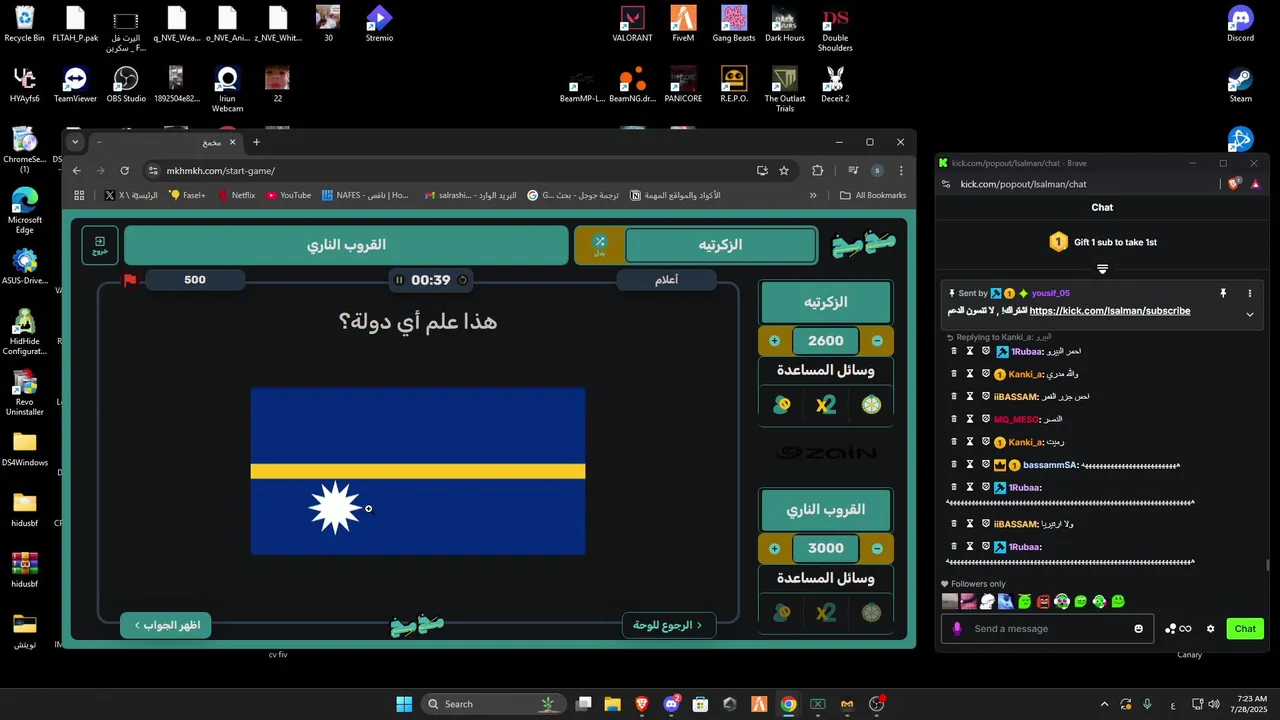Screen dimensions: 1280x720
Task: Click the خروج exit icon in the game
Action: [100, 245]
